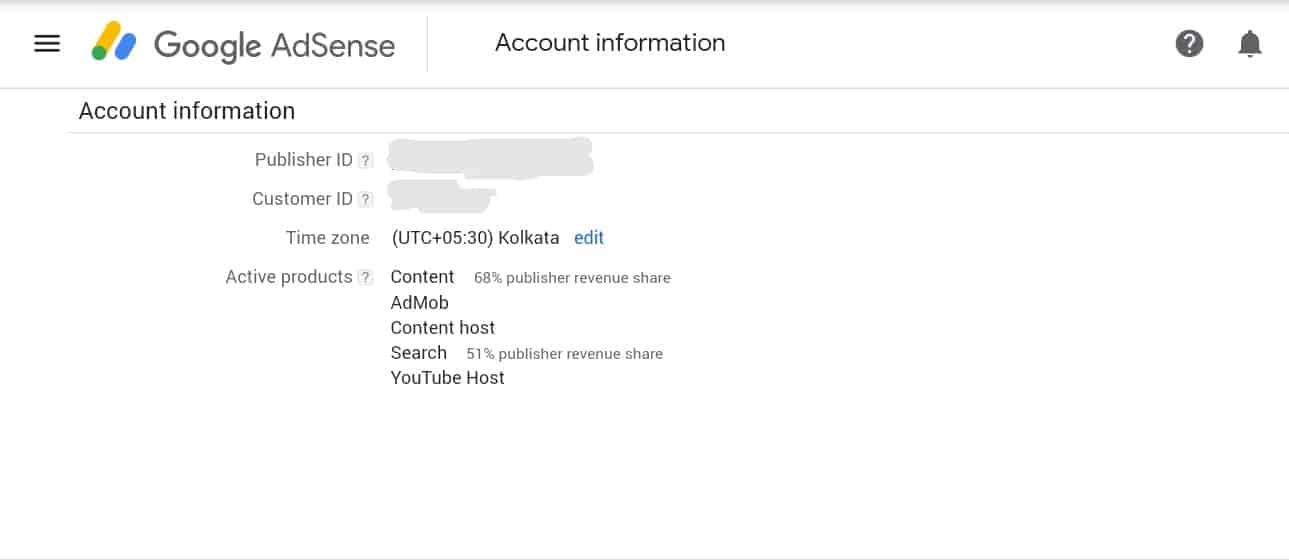Click the Content host product entry
The height and width of the screenshot is (560, 1289).
click(443, 328)
